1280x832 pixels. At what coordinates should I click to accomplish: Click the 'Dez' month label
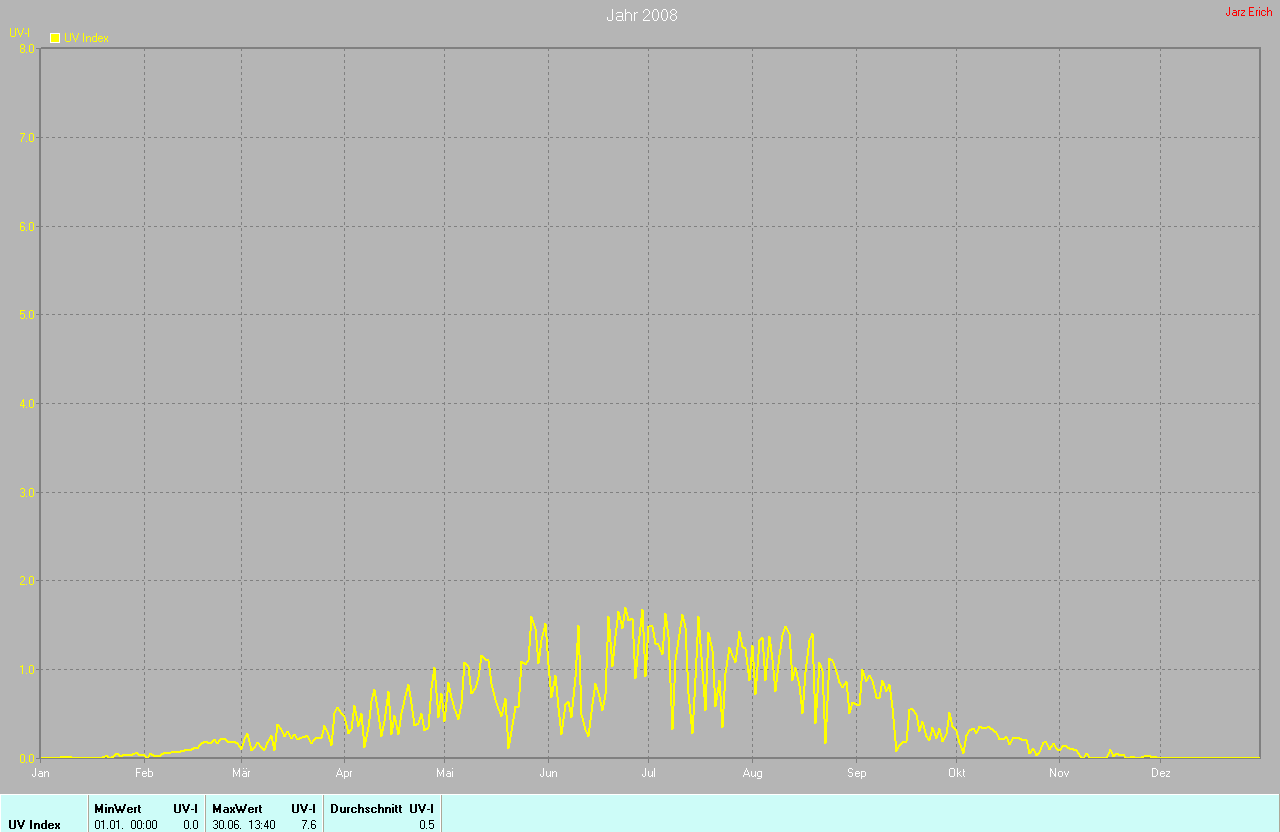(1161, 773)
